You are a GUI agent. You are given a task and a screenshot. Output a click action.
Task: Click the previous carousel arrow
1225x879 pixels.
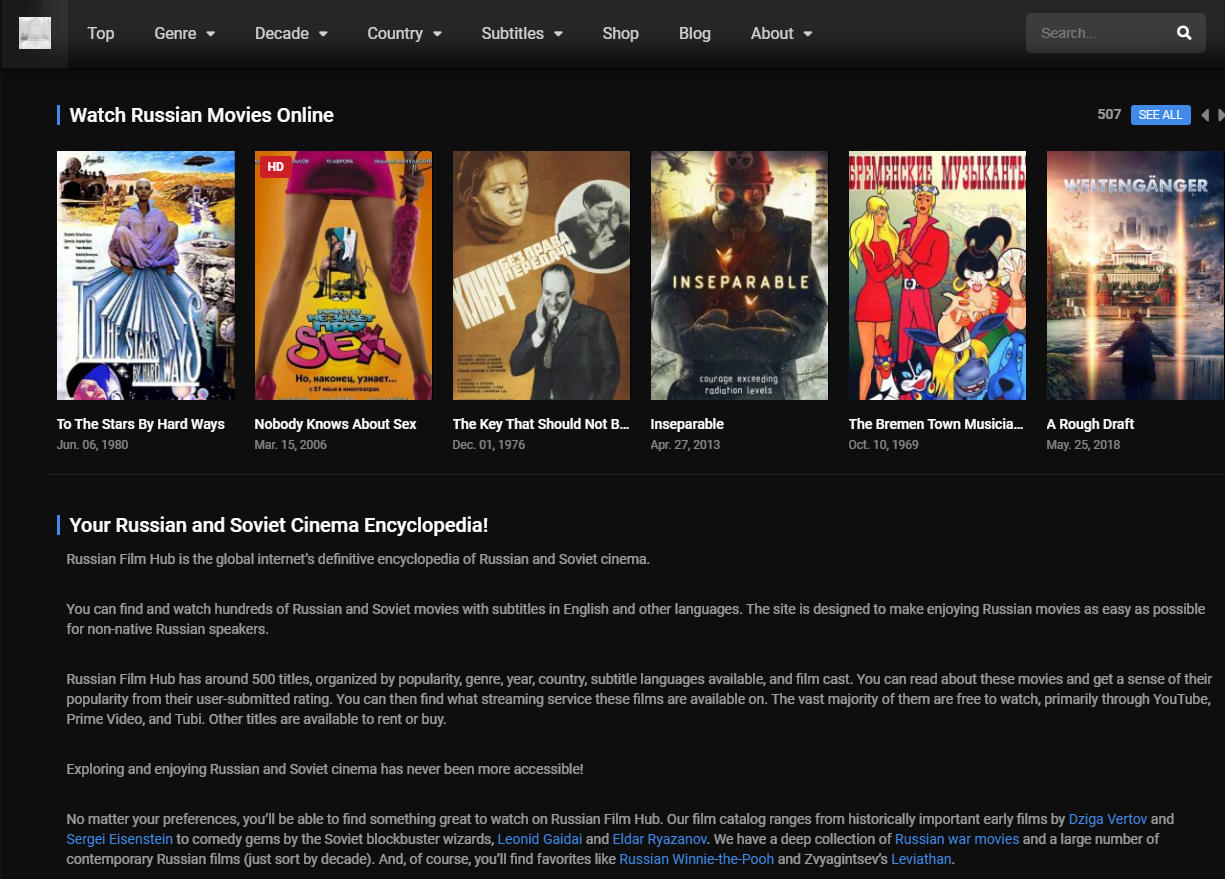(x=1204, y=115)
